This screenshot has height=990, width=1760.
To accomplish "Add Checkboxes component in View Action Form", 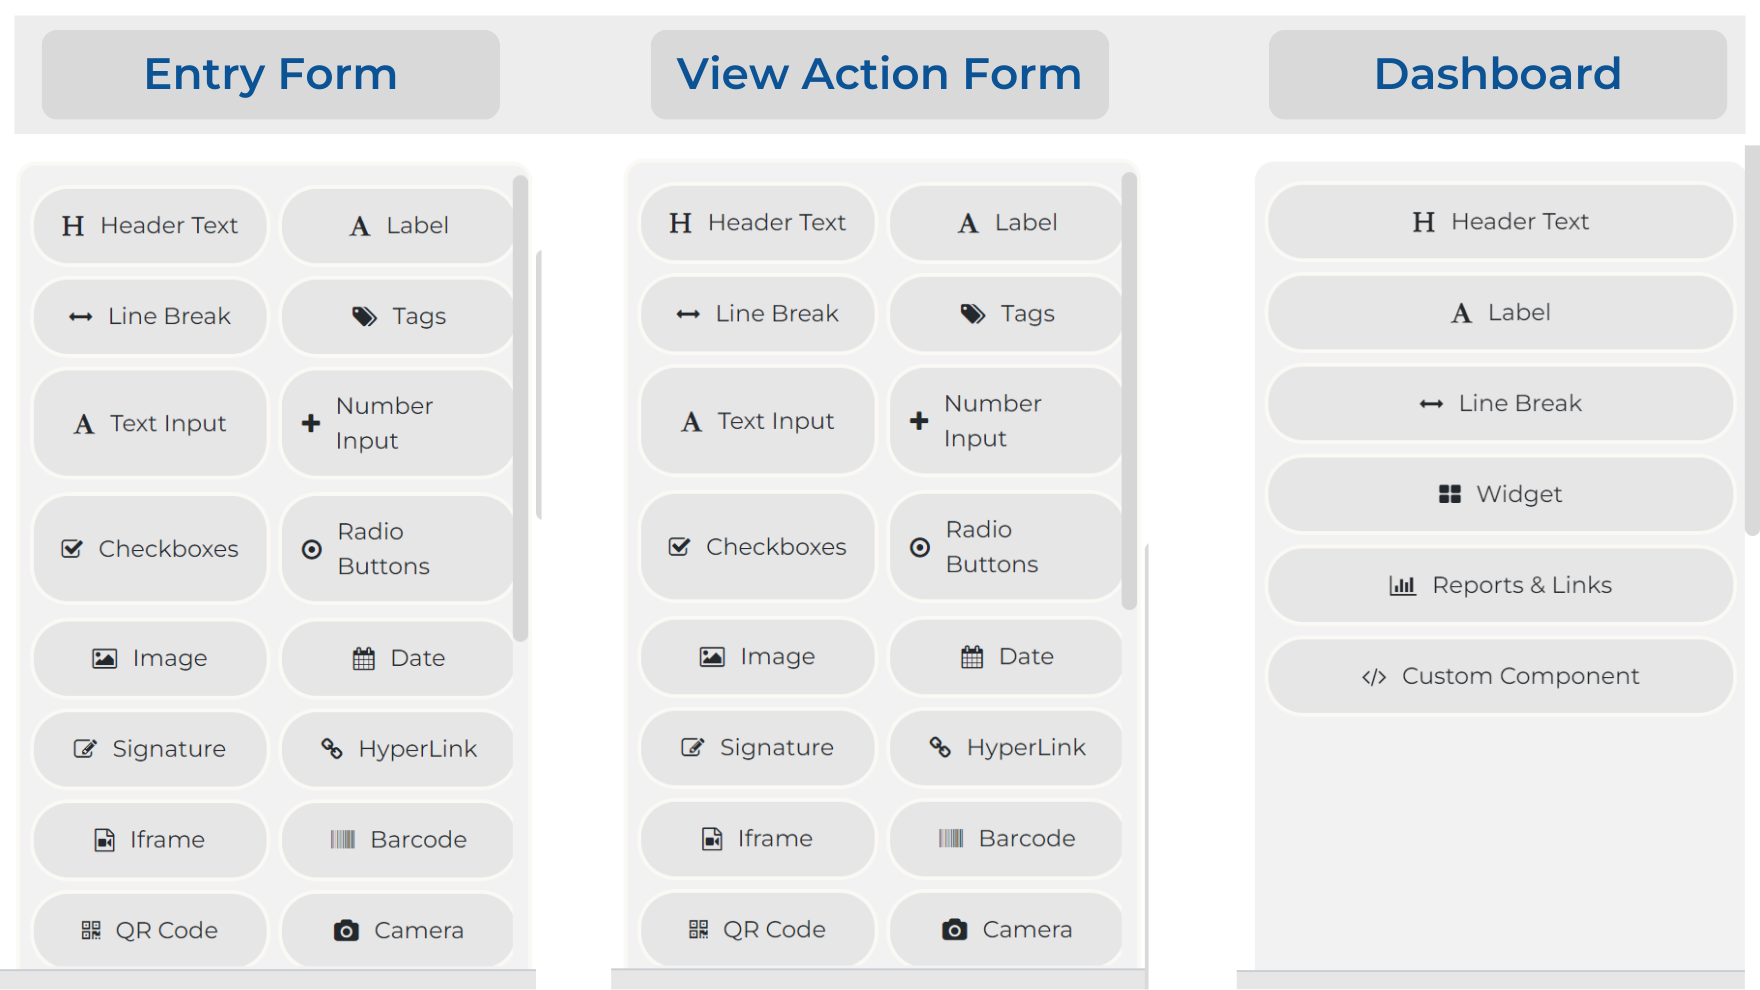I will point(758,547).
